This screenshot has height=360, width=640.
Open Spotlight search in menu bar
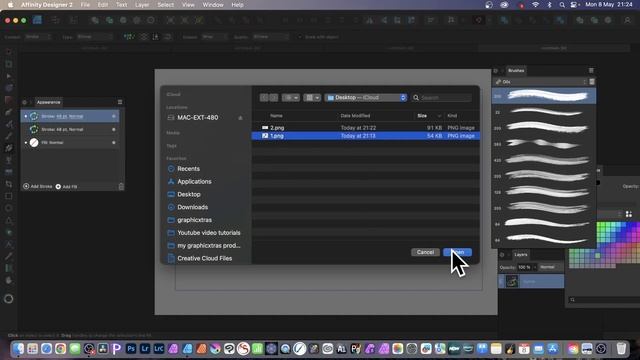(562, 5)
